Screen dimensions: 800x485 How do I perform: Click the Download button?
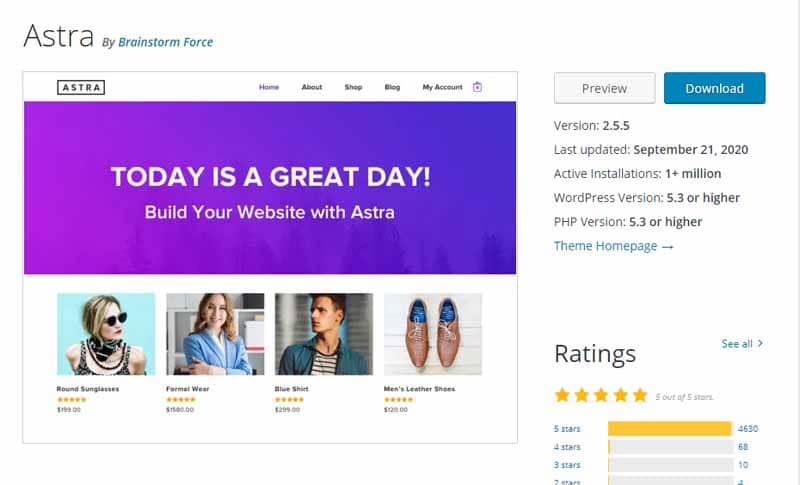[714, 88]
